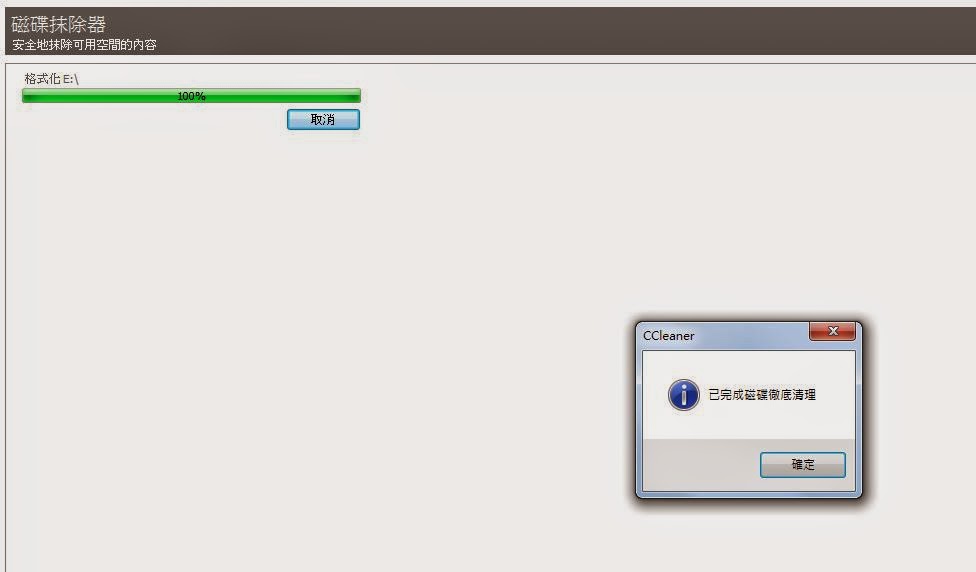Click the green format progress bar
The height and width of the screenshot is (572, 976).
pyautogui.click(x=191, y=96)
